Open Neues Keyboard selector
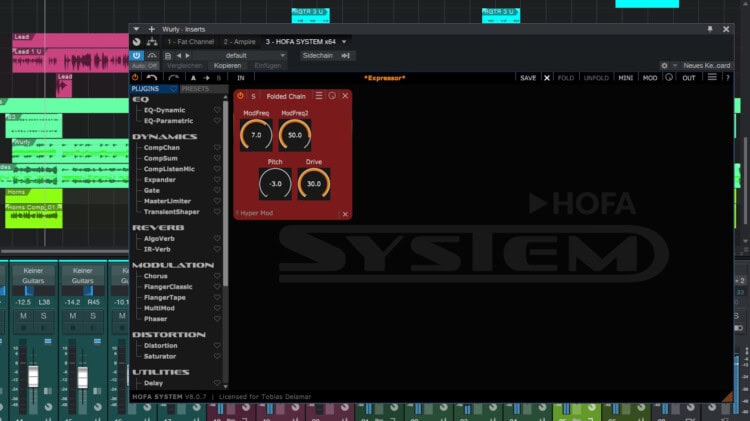Image resolution: width=750 pixels, height=421 pixels. tap(706, 66)
